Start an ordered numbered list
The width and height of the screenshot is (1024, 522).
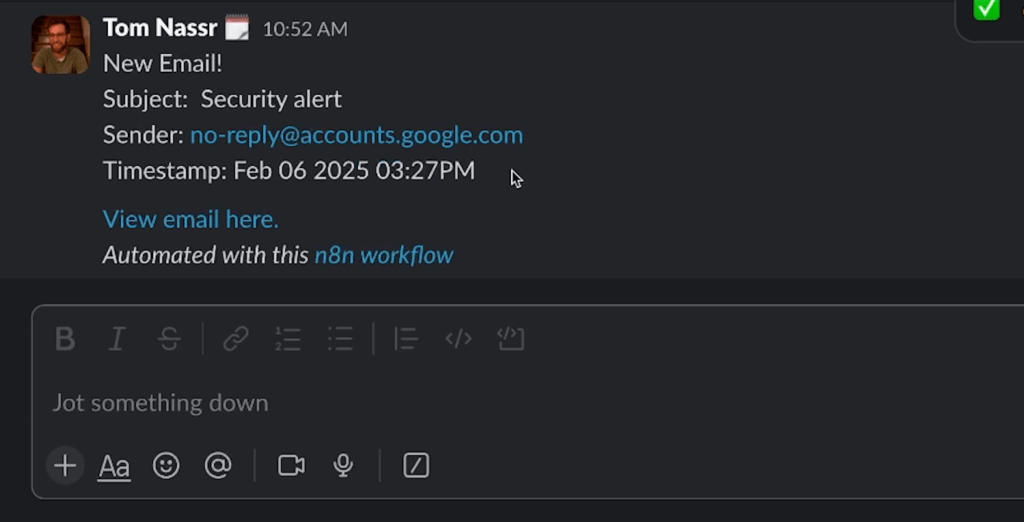(288, 339)
